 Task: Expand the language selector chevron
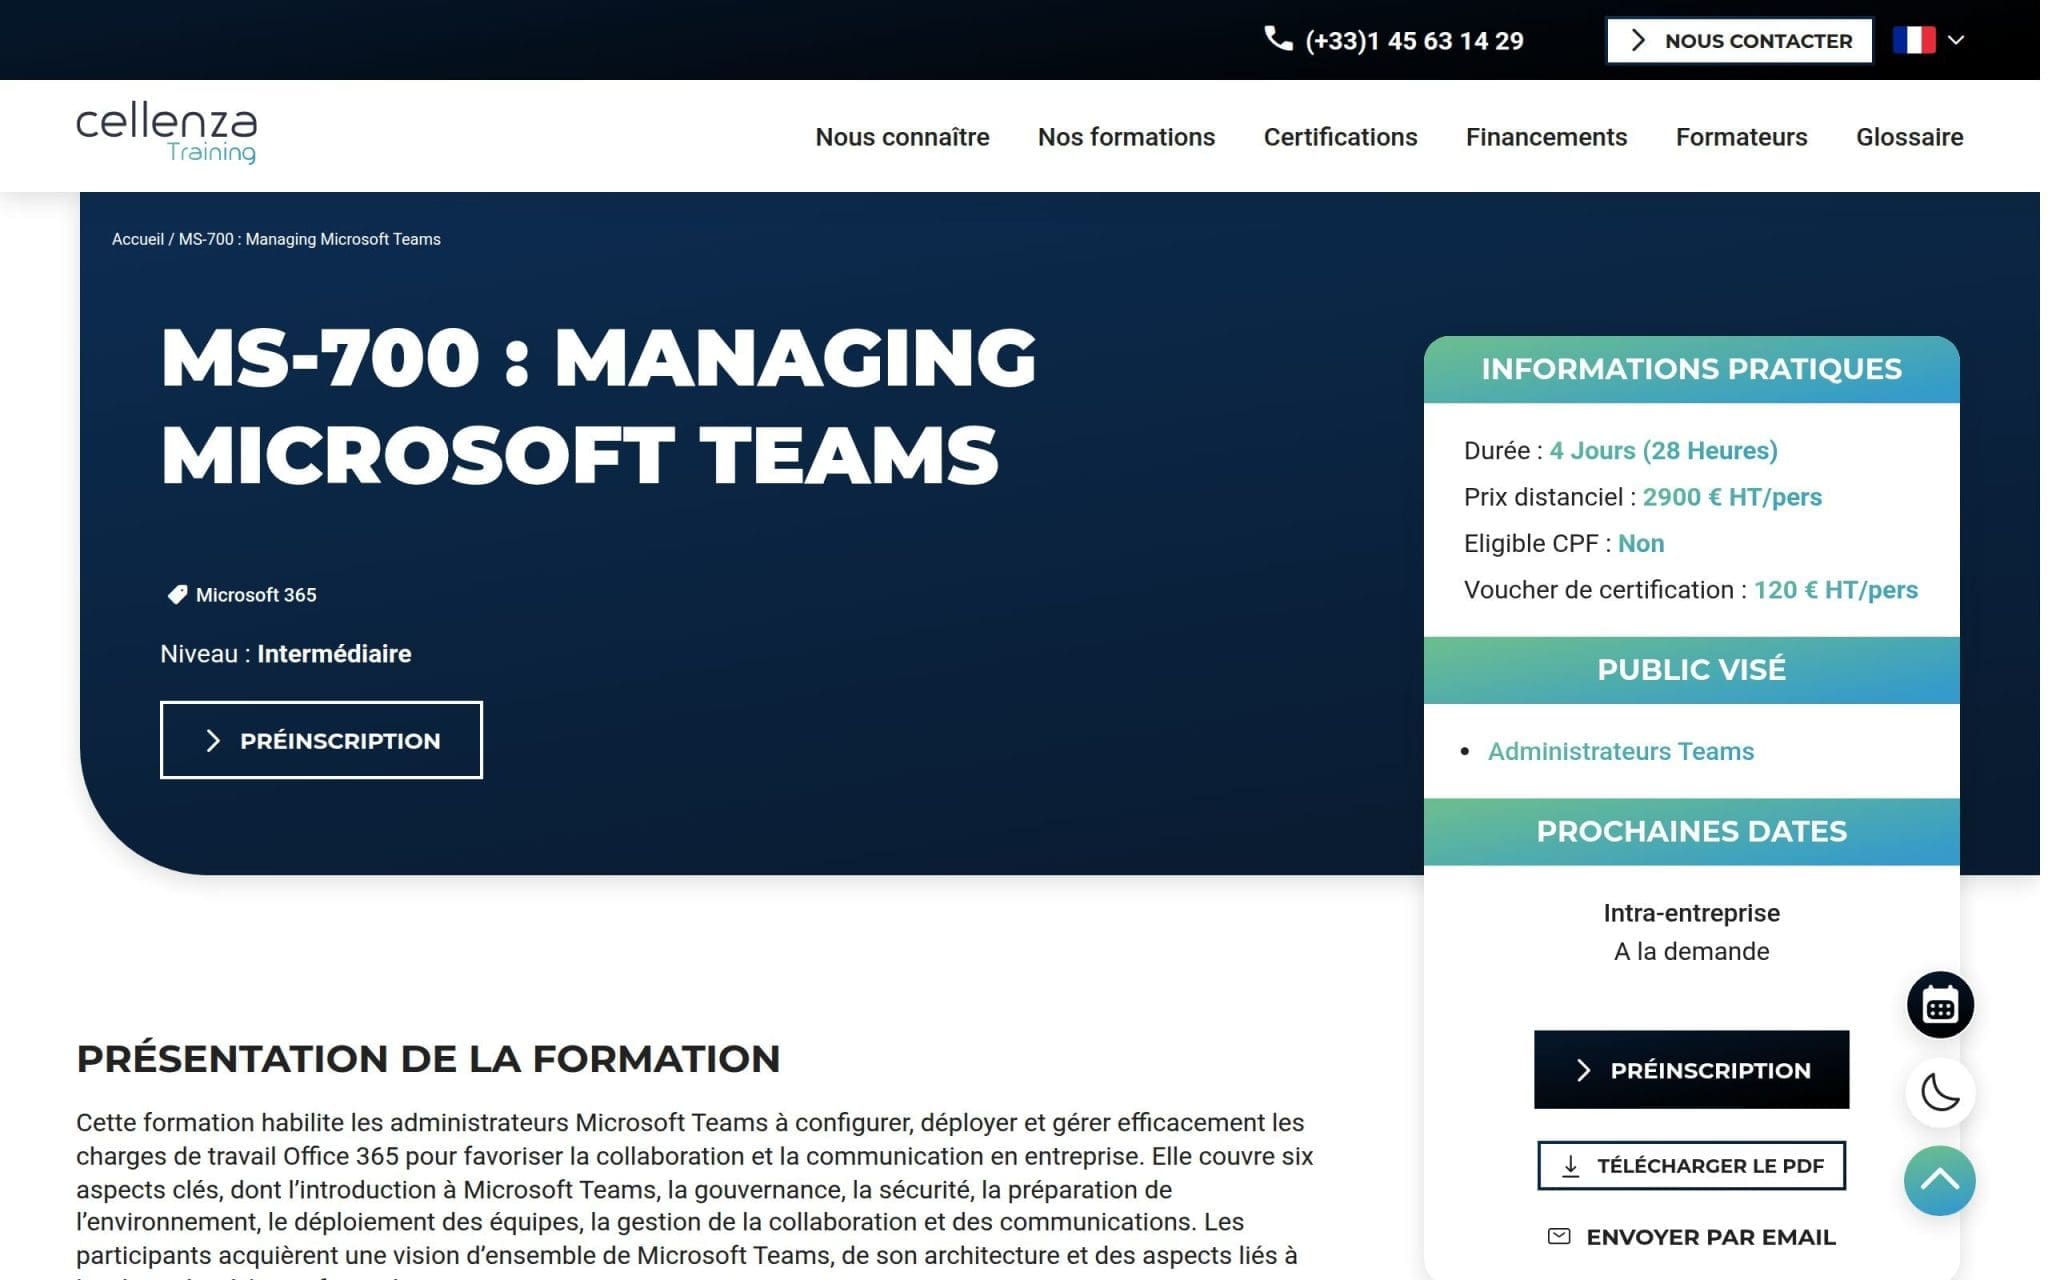coord(1957,40)
